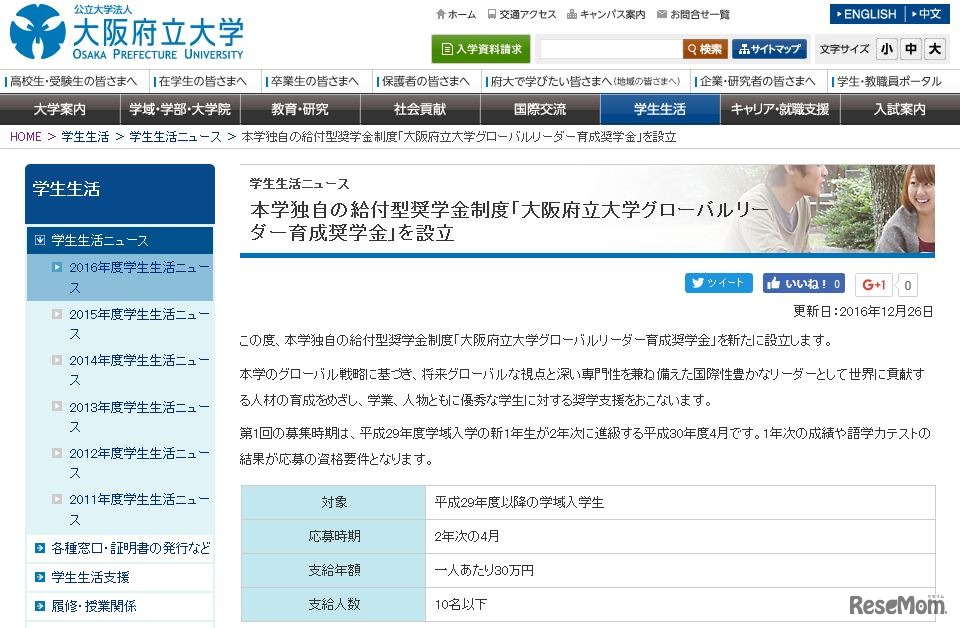Image resolution: width=960 pixels, height=628 pixels.
Task: Open お問合せ一覧 link
Action: [693, 14]
